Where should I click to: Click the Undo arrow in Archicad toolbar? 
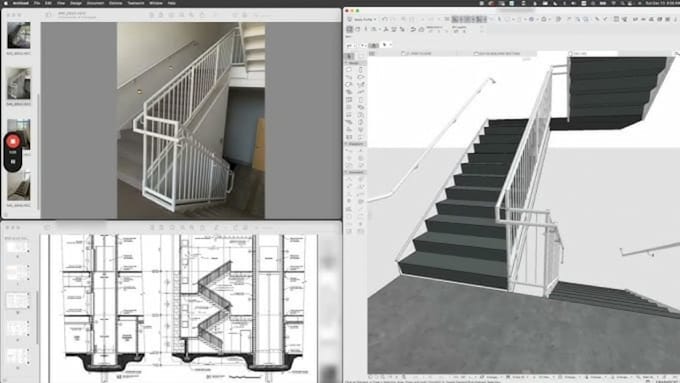(x=385, y=20)
